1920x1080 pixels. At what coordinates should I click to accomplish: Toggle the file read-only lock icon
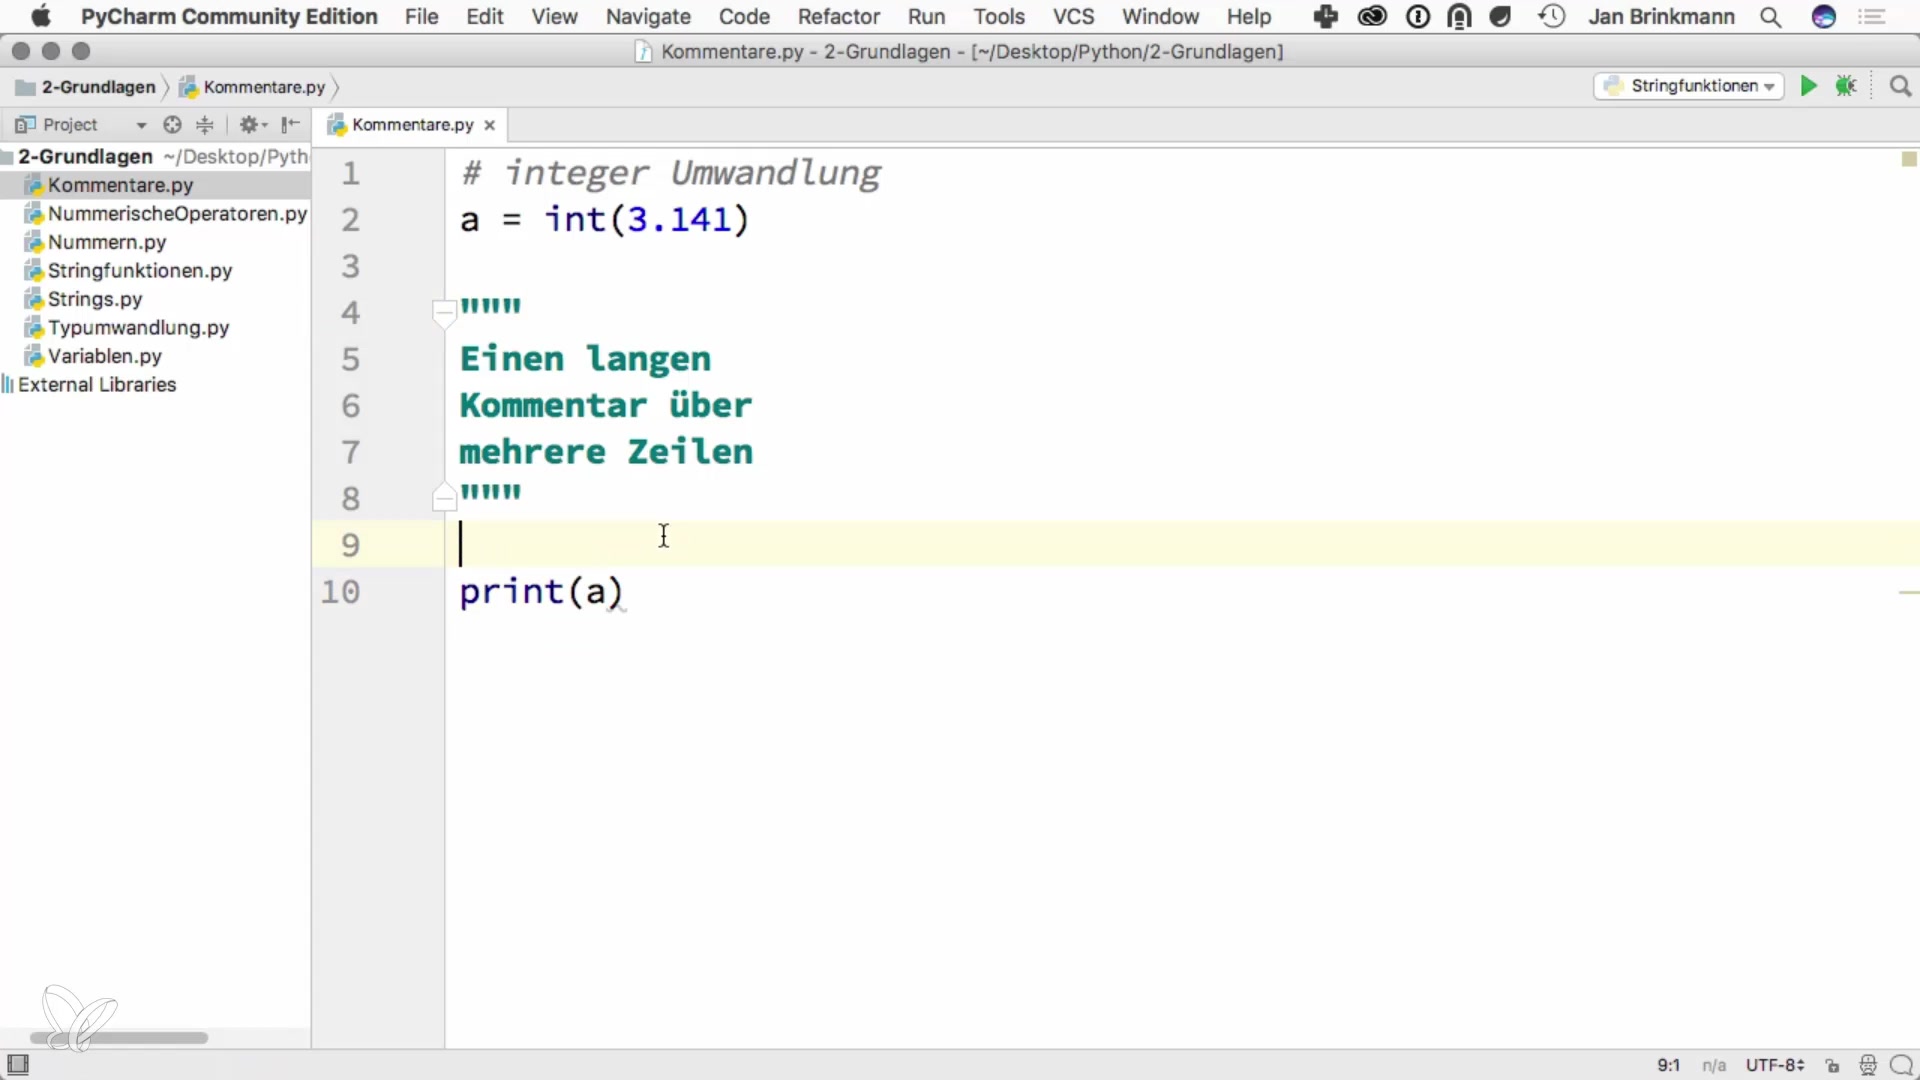pyautogui.click(x=1832, y=1065)
